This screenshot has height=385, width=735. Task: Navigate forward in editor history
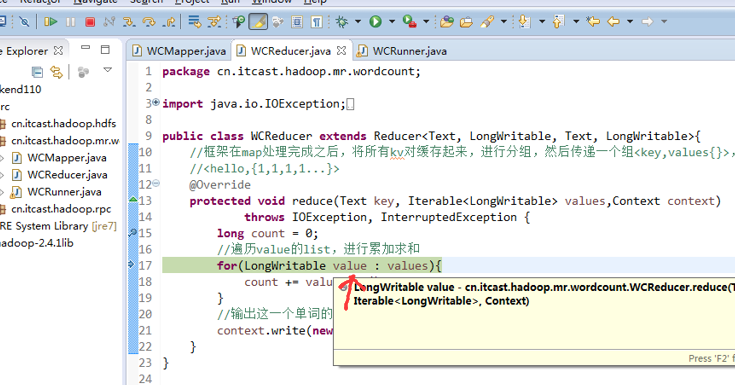pos(647,22)
